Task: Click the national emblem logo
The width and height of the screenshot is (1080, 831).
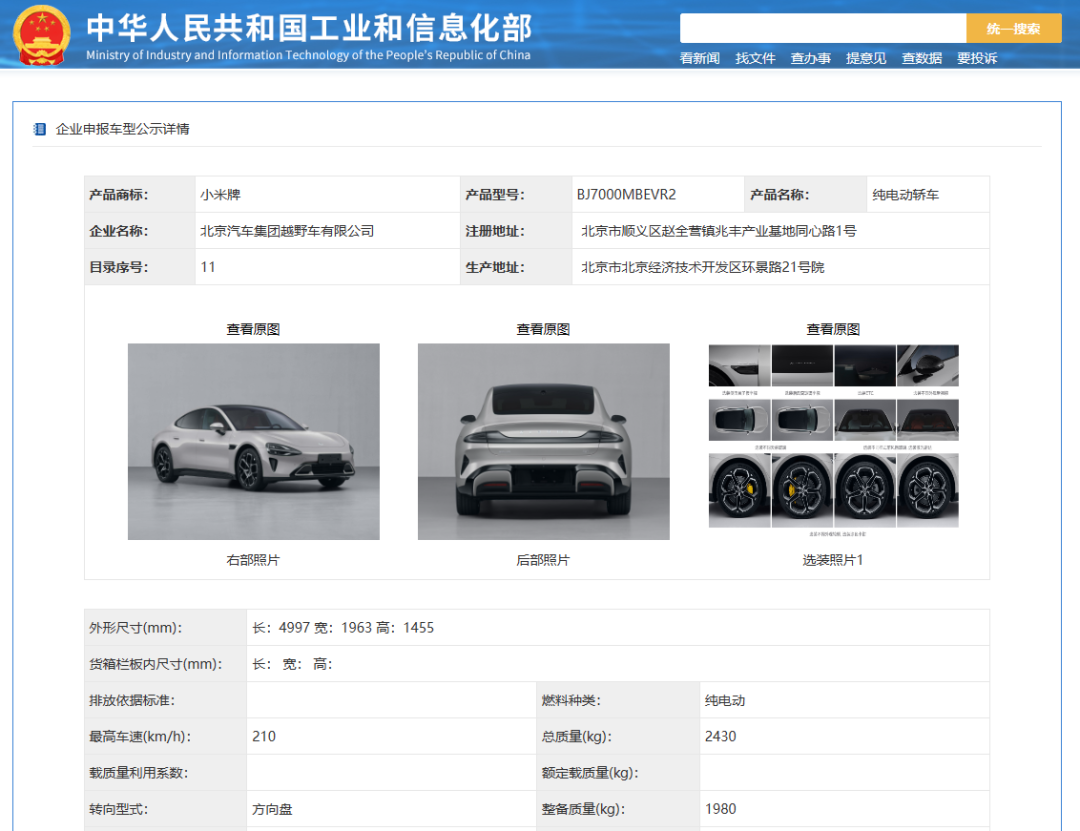Action: [x=42, y=34]
